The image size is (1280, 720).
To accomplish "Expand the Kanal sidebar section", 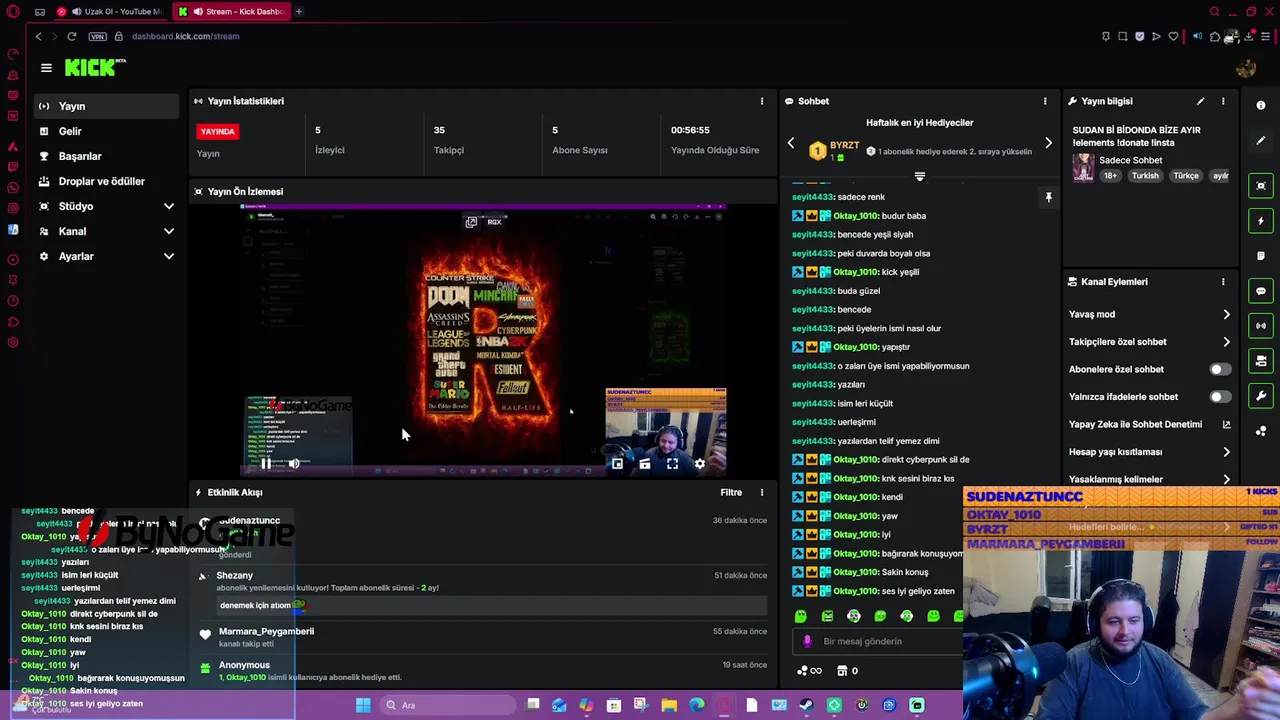I will [169, 231].
